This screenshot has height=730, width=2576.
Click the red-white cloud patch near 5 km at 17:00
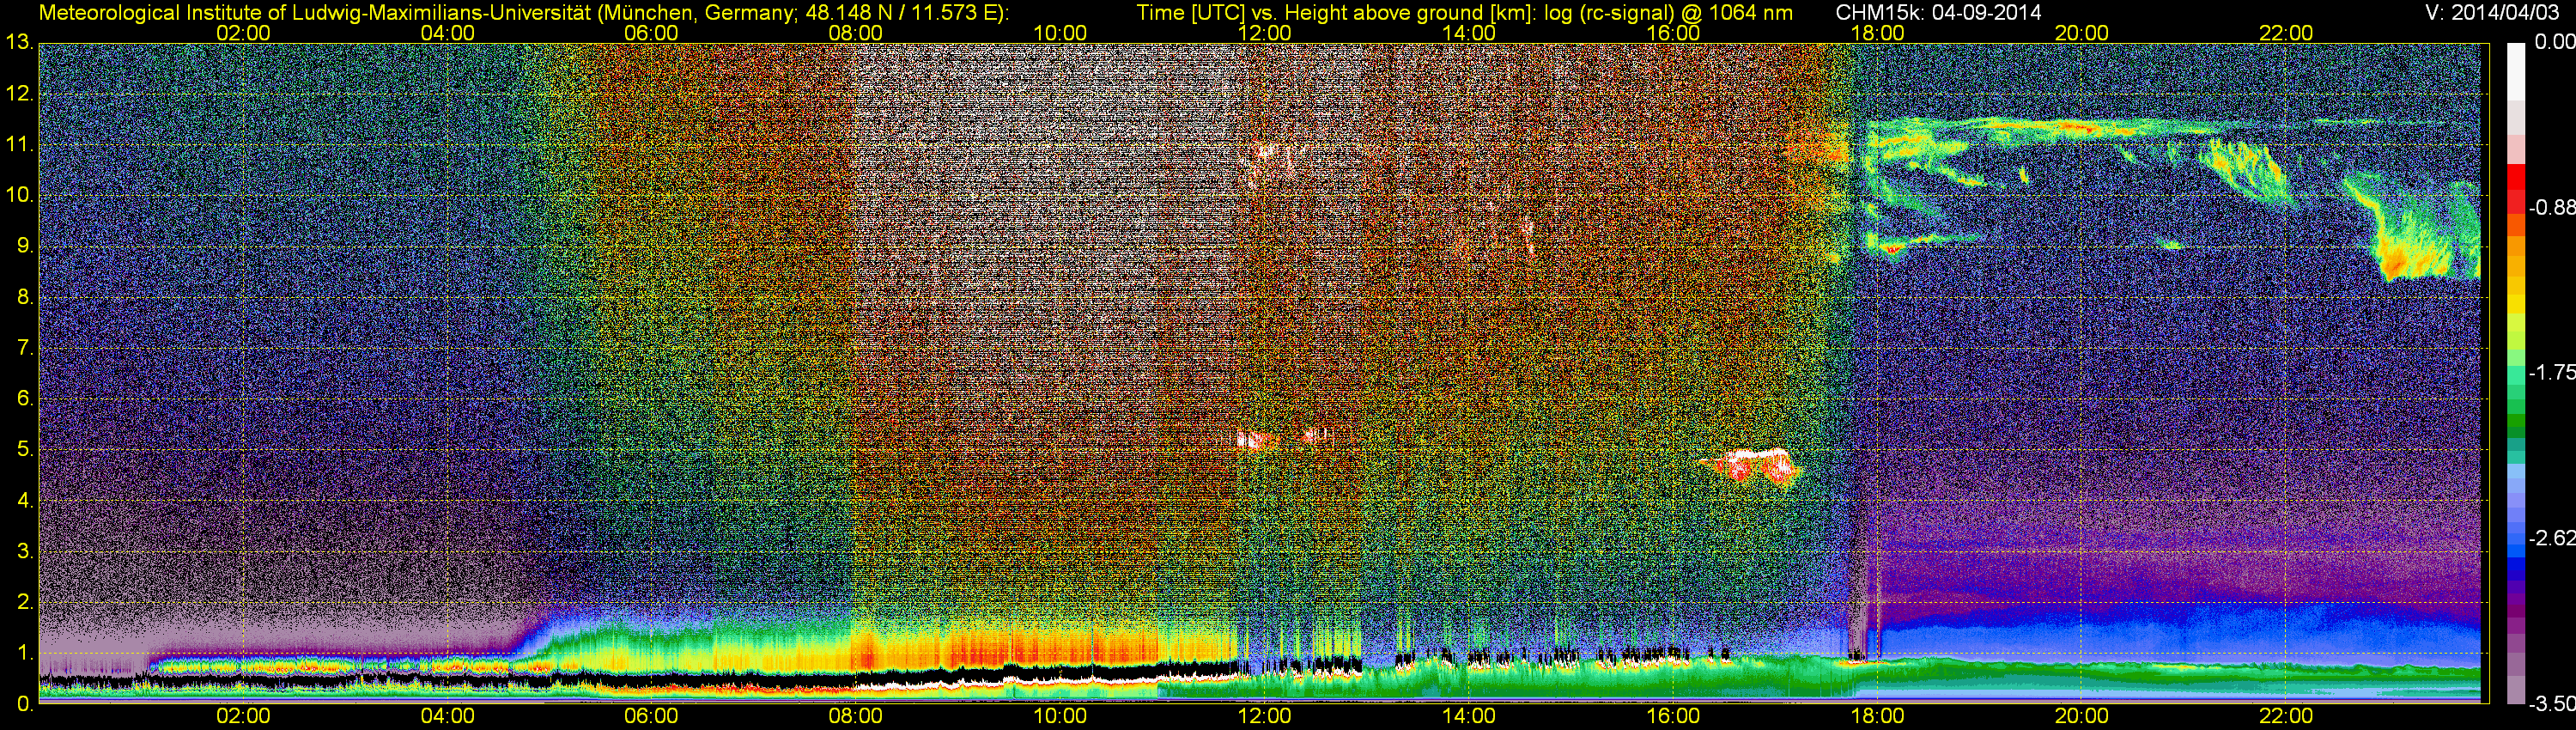(1750, 467)
